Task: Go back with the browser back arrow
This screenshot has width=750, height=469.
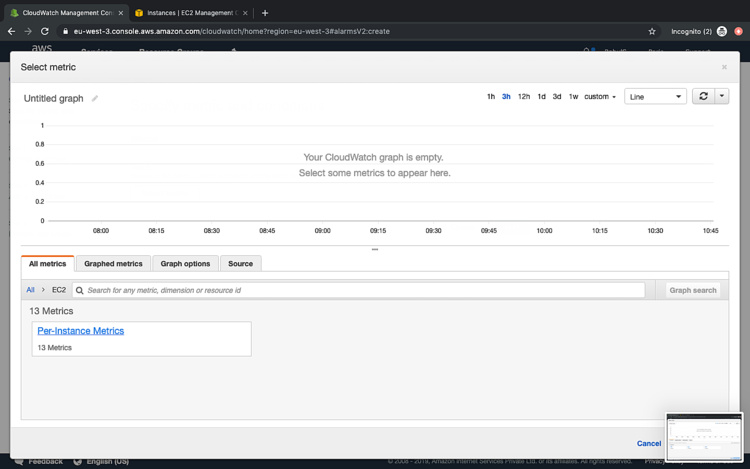Action: [10, 31]
